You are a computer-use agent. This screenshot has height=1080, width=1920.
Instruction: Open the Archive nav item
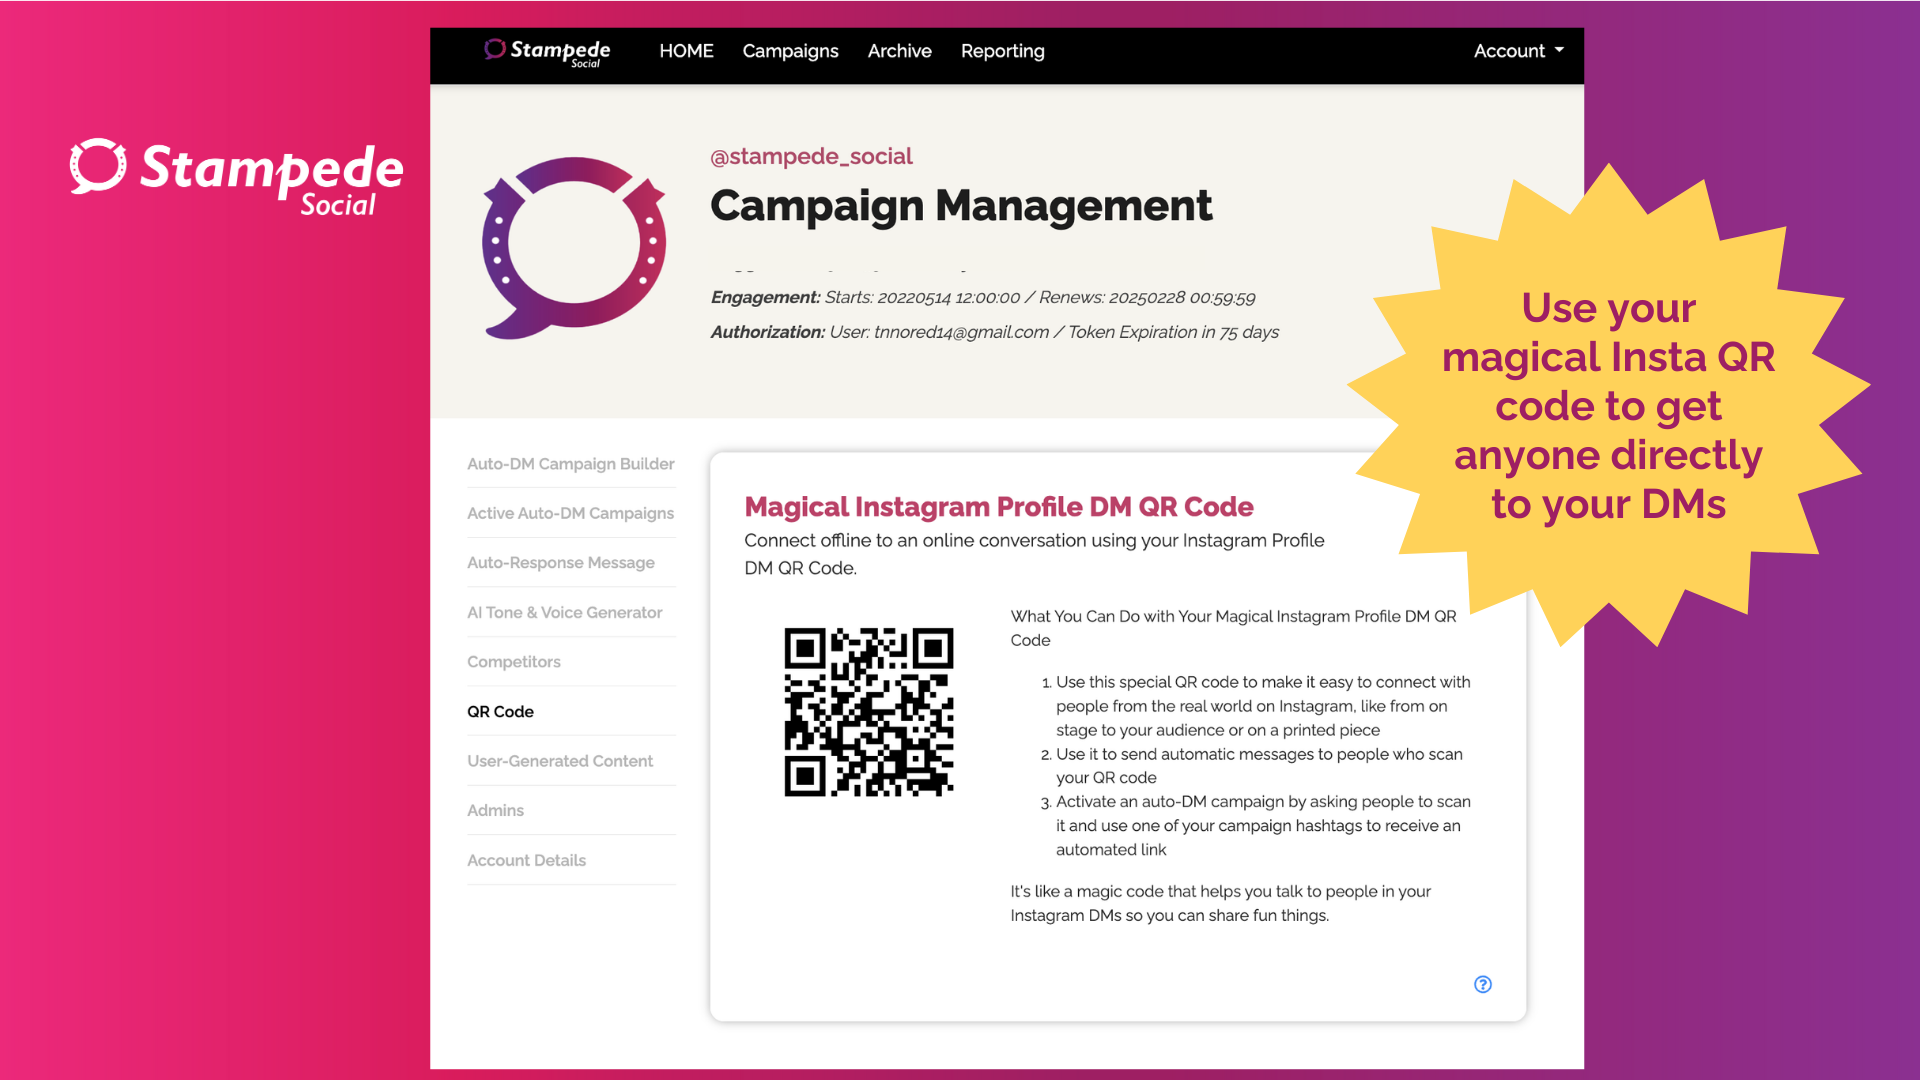click(x=899, y=51)
